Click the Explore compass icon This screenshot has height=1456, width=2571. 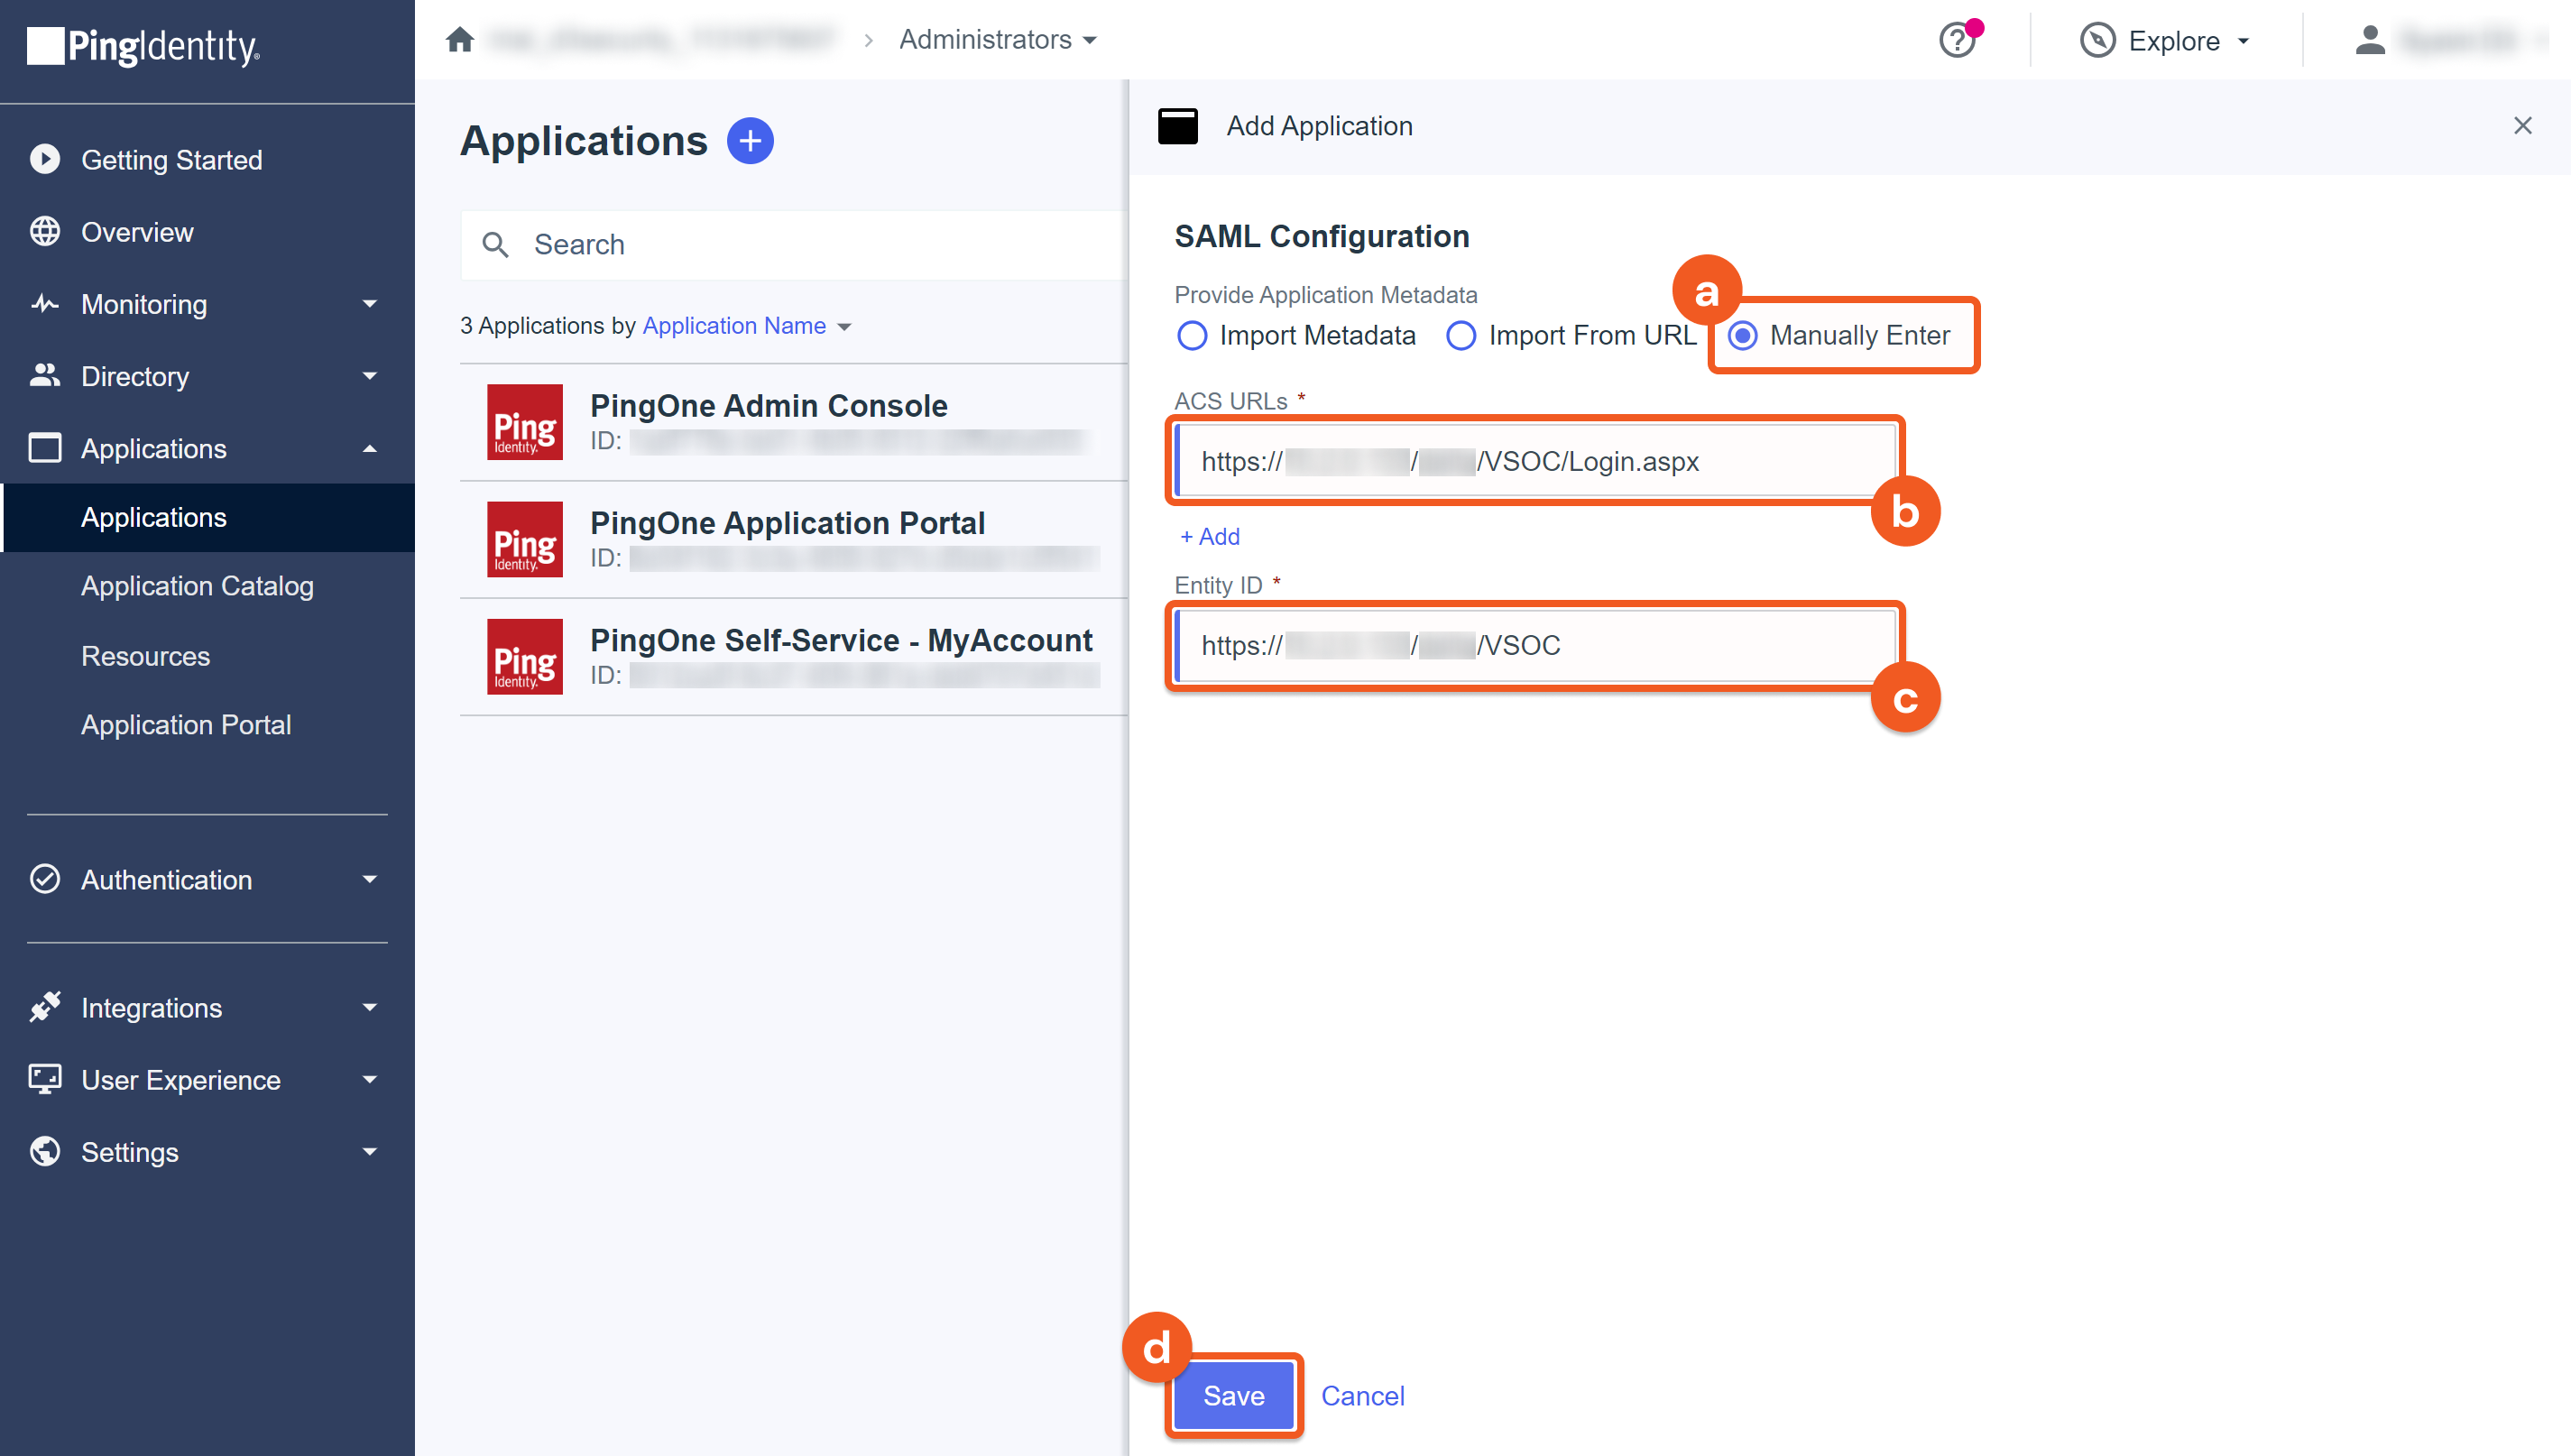click(x=2097, y=41)
